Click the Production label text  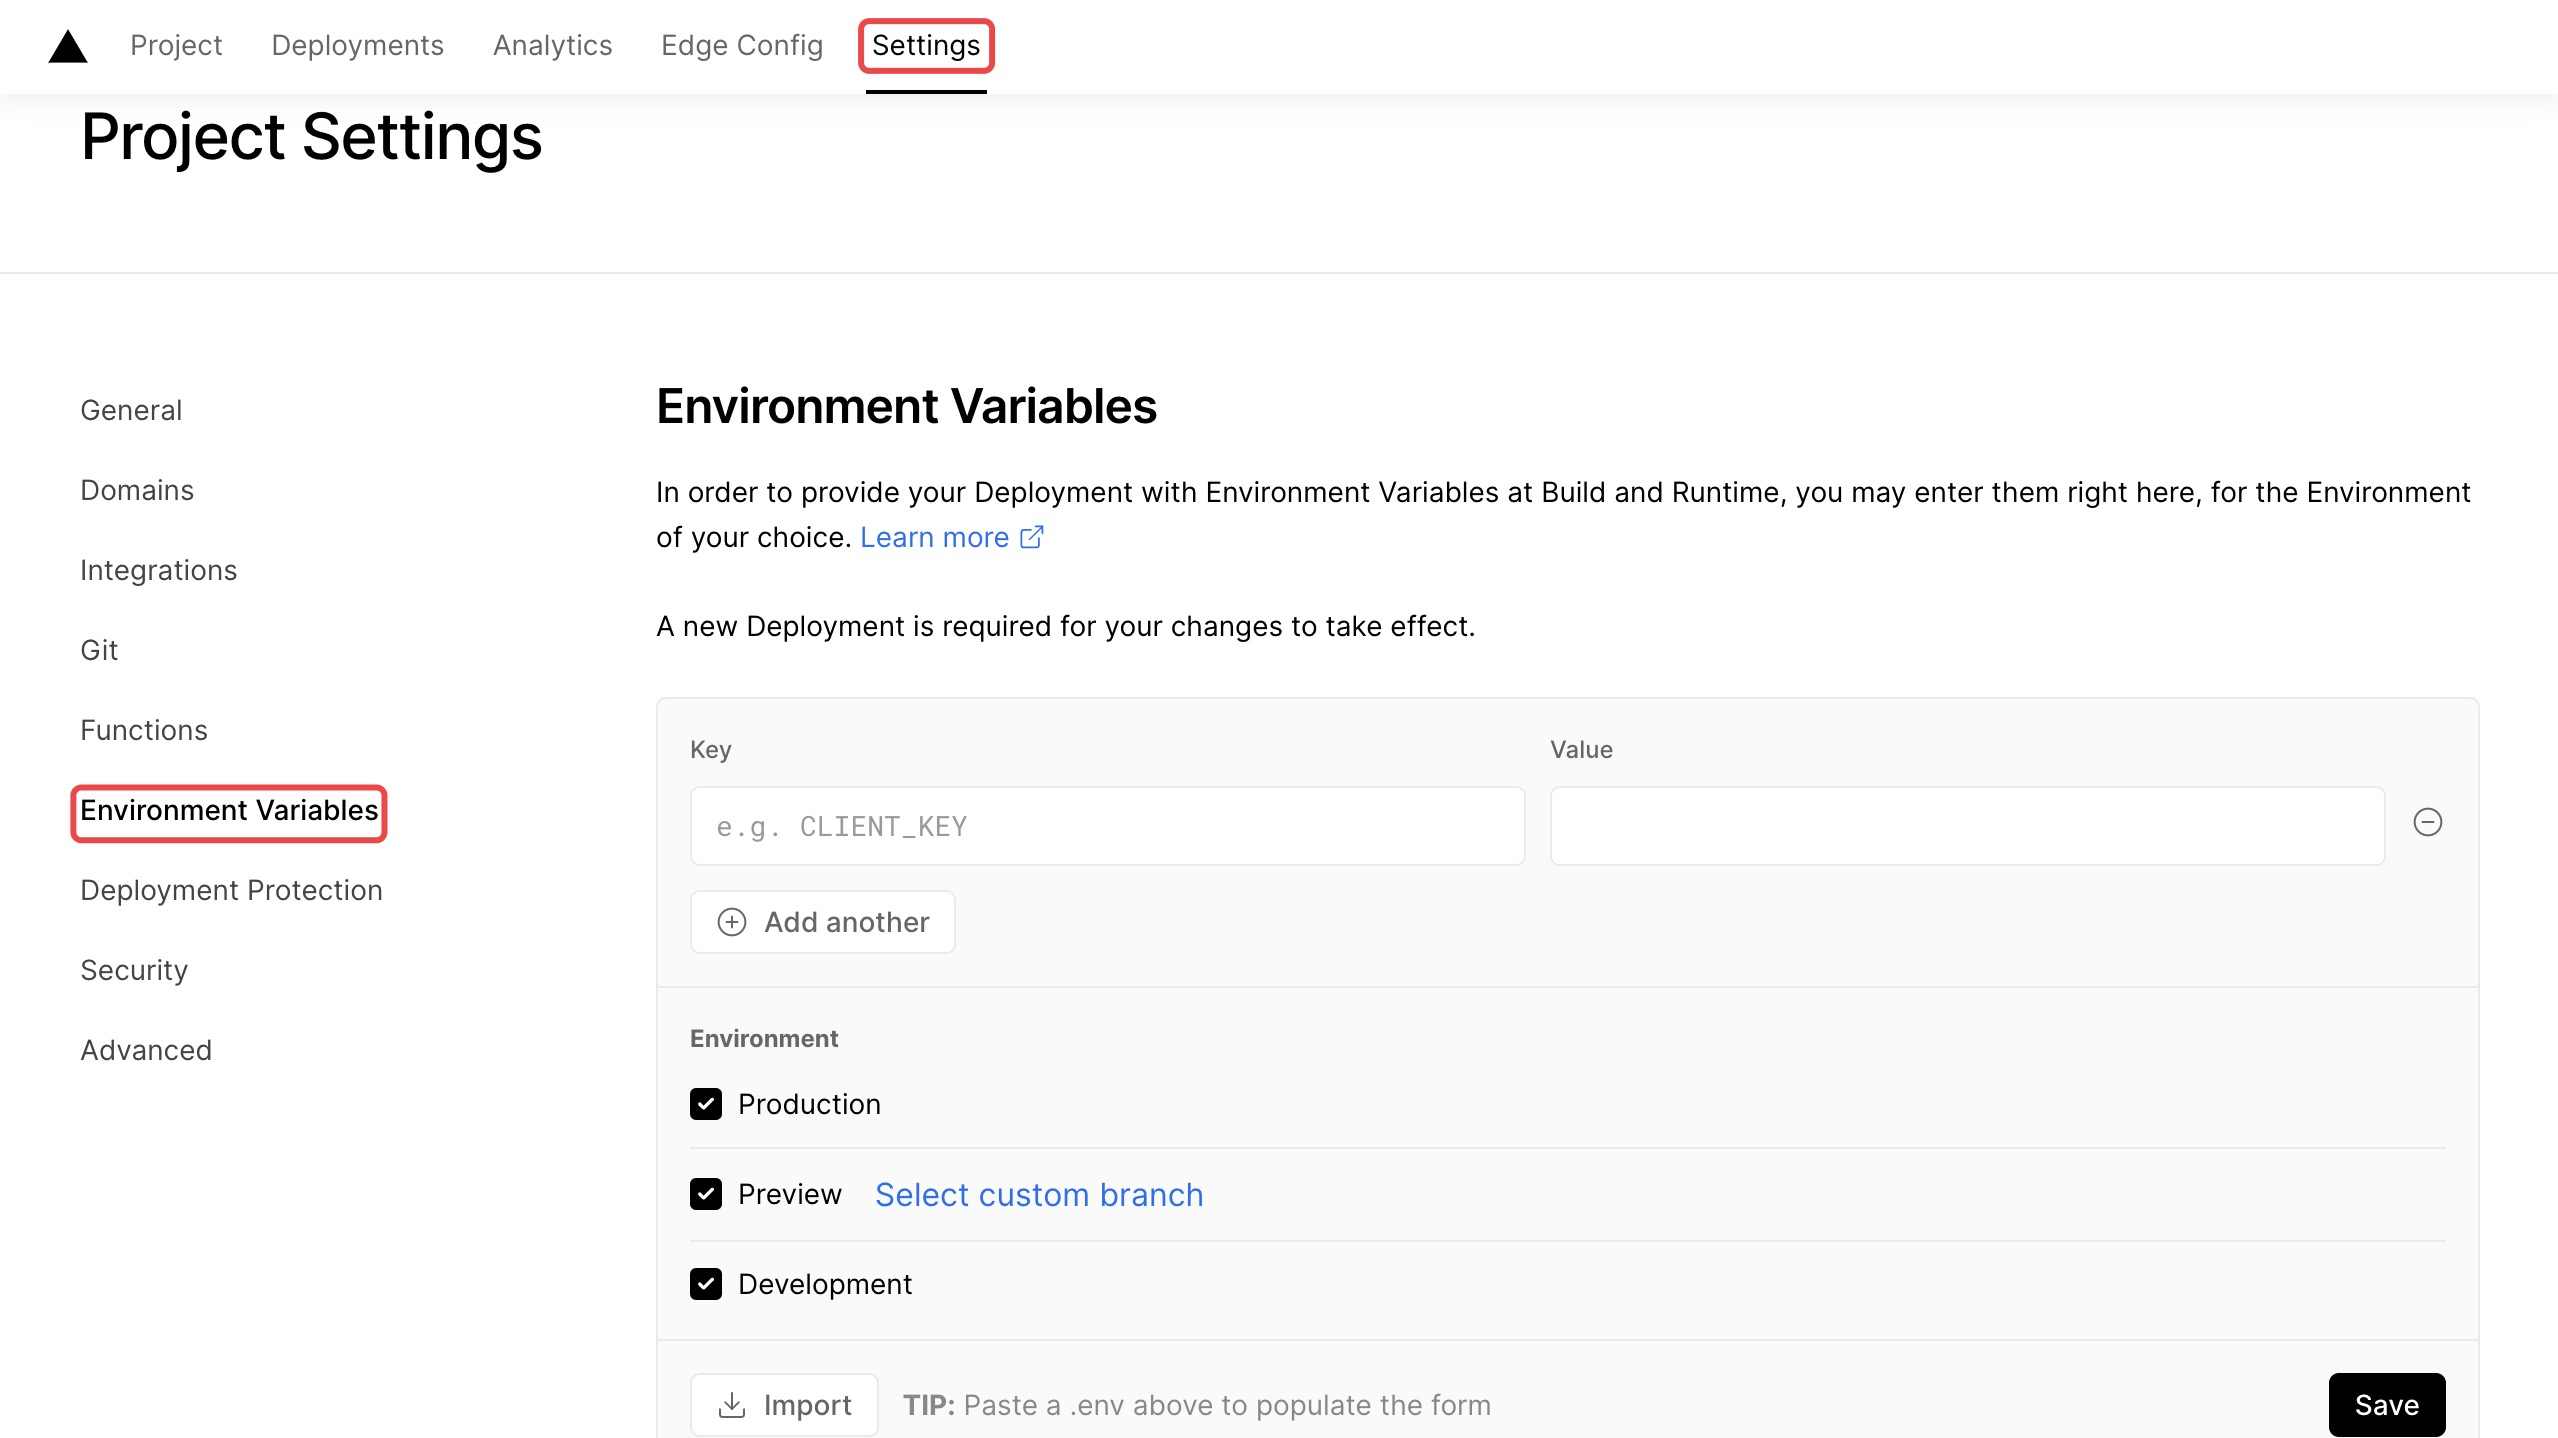pyautogui.click(x=809, y=1104)
